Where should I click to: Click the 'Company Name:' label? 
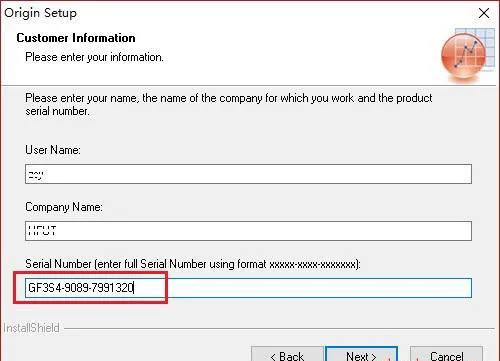pos(64,207)
